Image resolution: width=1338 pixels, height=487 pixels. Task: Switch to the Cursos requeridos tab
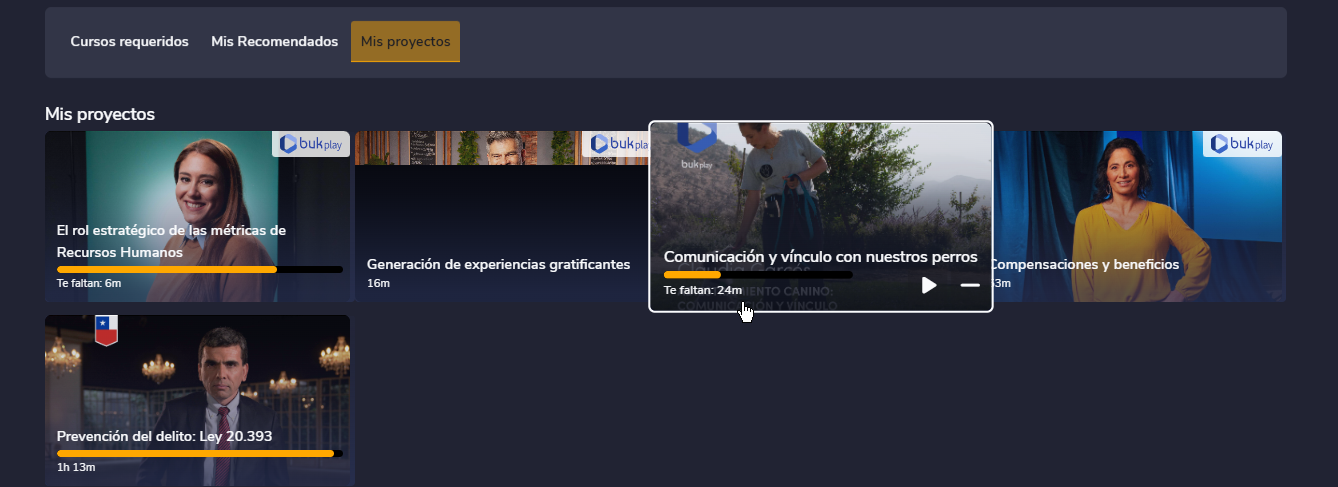[129, 42]
